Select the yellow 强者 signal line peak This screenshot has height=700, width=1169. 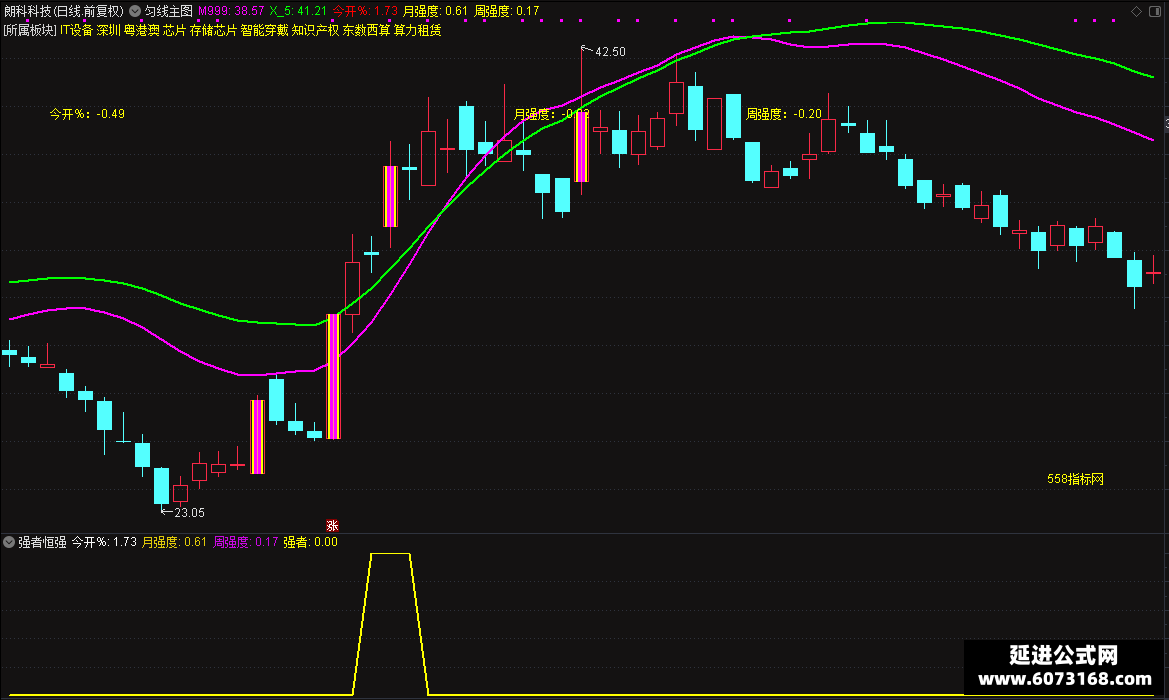point(390,554)
